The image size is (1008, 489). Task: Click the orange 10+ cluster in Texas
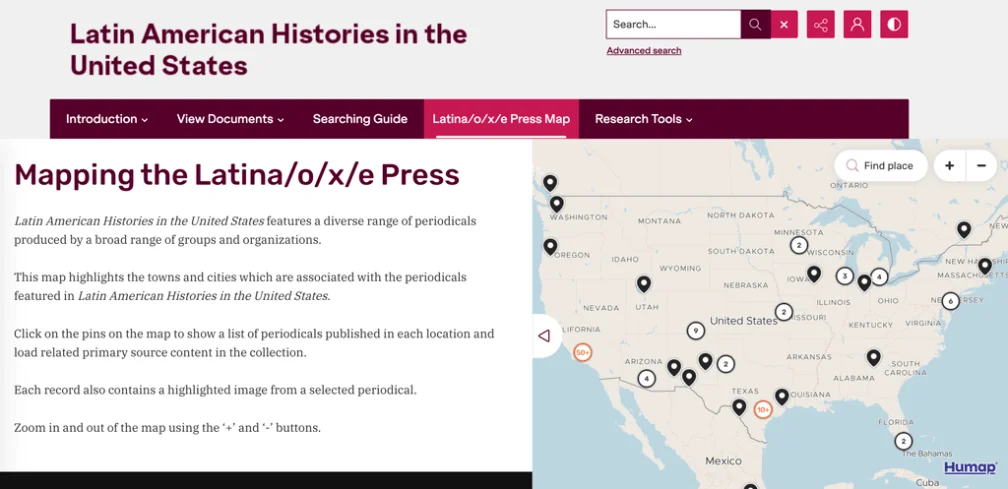pyautogui.click(x=762, y=409)
